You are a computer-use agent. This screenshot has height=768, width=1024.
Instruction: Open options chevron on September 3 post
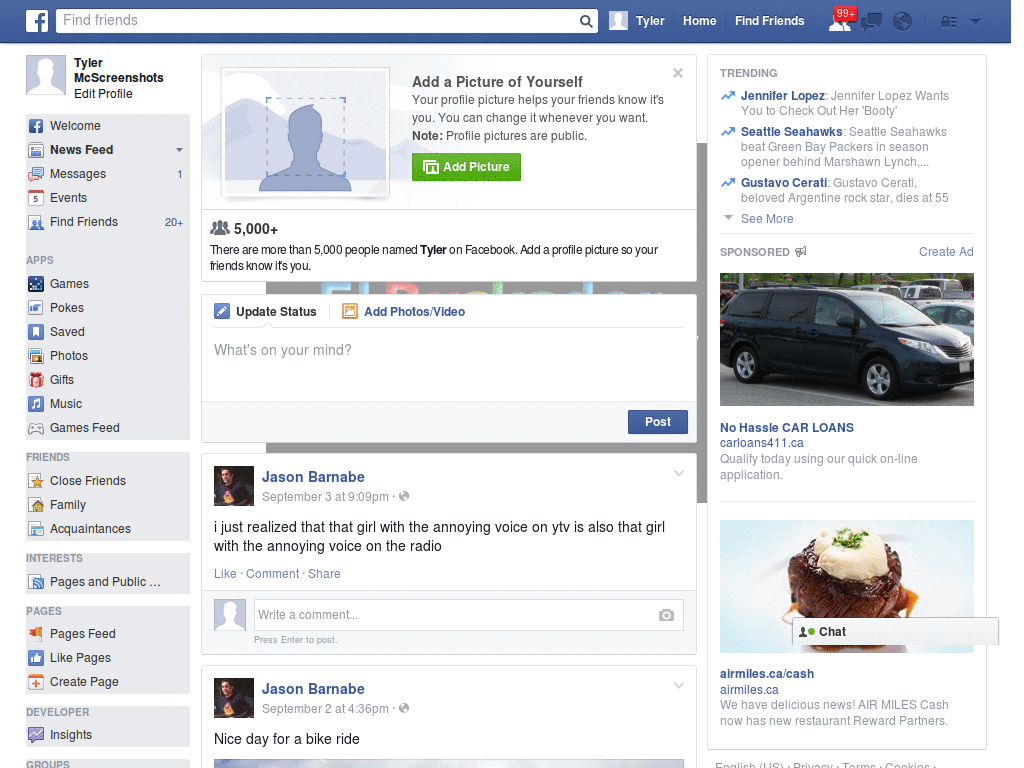click(679, 473)
